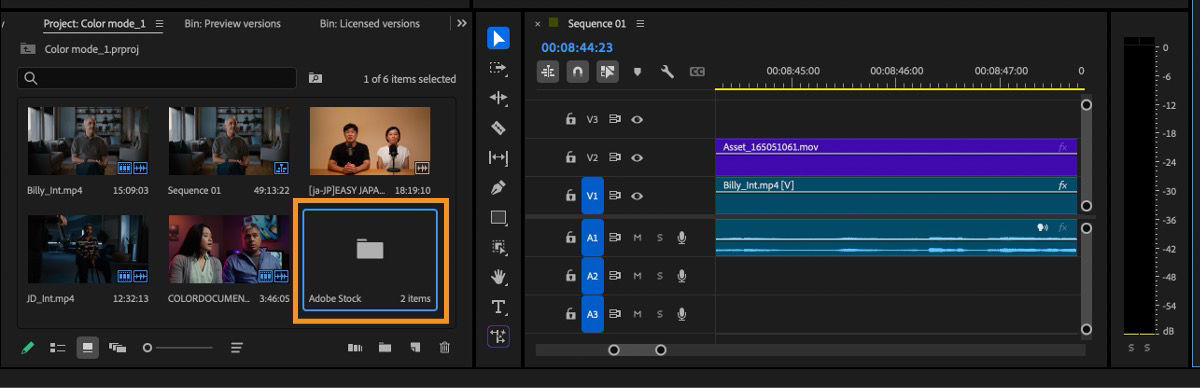Viewport: 1200px width, 388px height.
Task: Enable voice-over record on A1
Action: pos(682,238)
